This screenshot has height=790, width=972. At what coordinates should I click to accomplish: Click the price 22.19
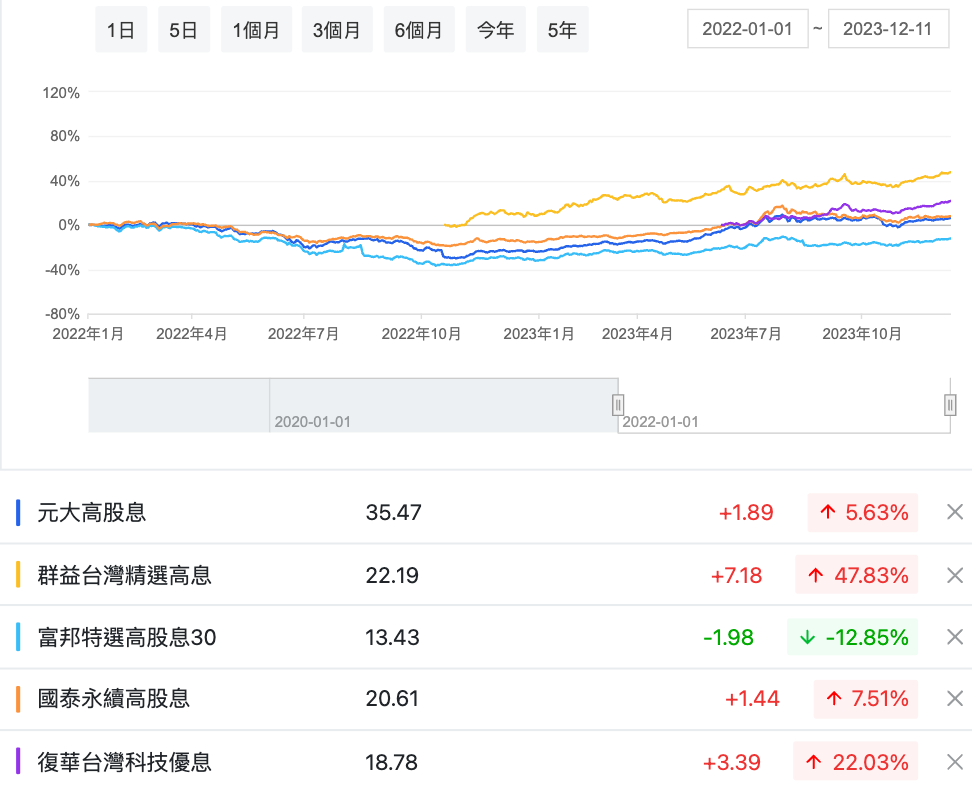coord(392,575)
